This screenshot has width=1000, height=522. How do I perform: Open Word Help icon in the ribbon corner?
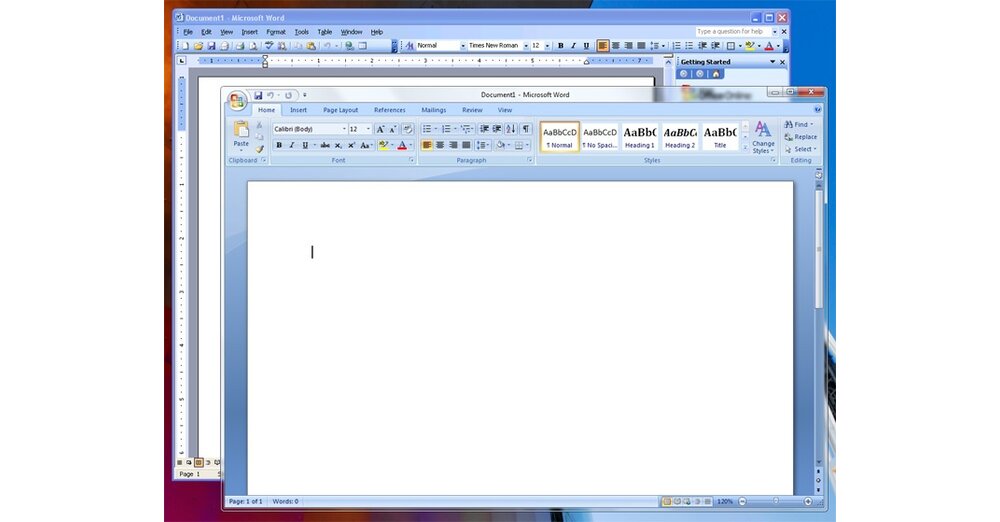[818, 110]
